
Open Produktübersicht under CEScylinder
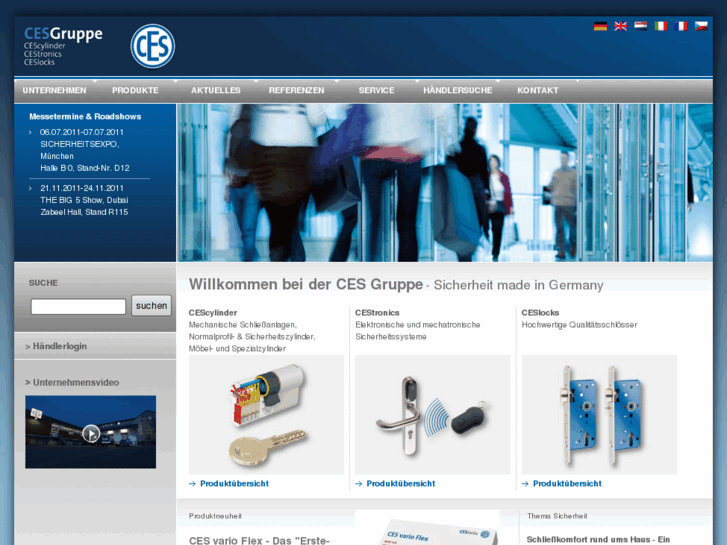click(234, 483)
